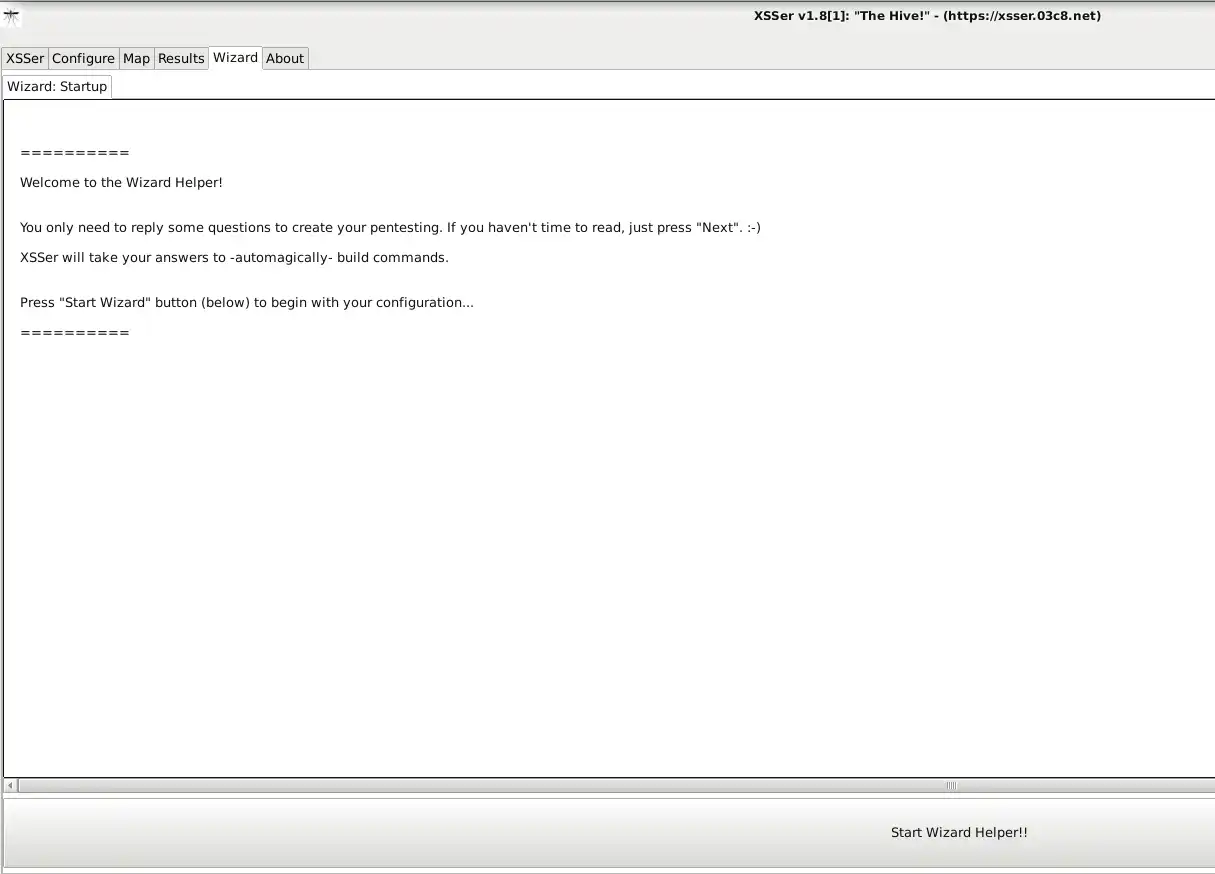This screenshot has width=1215, height=874.
Task: Open the About tab
Action: 285,58
